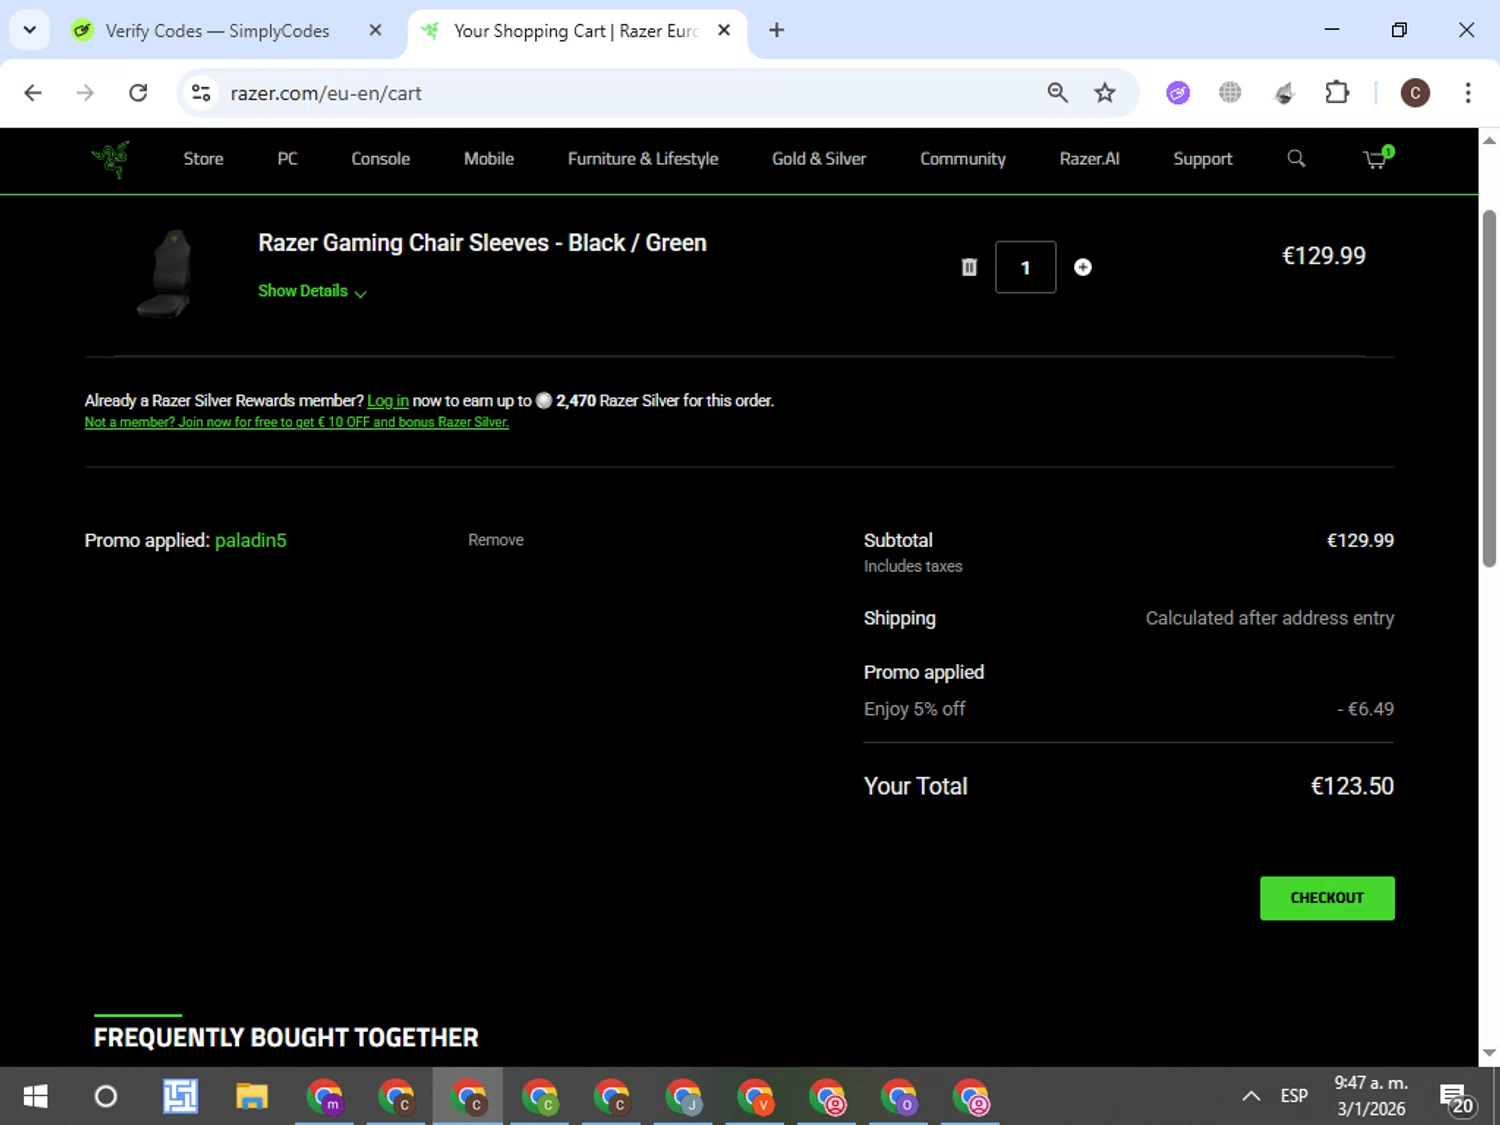Open the Support menu
The image size is (1500, 1125).
point(1202,159)
